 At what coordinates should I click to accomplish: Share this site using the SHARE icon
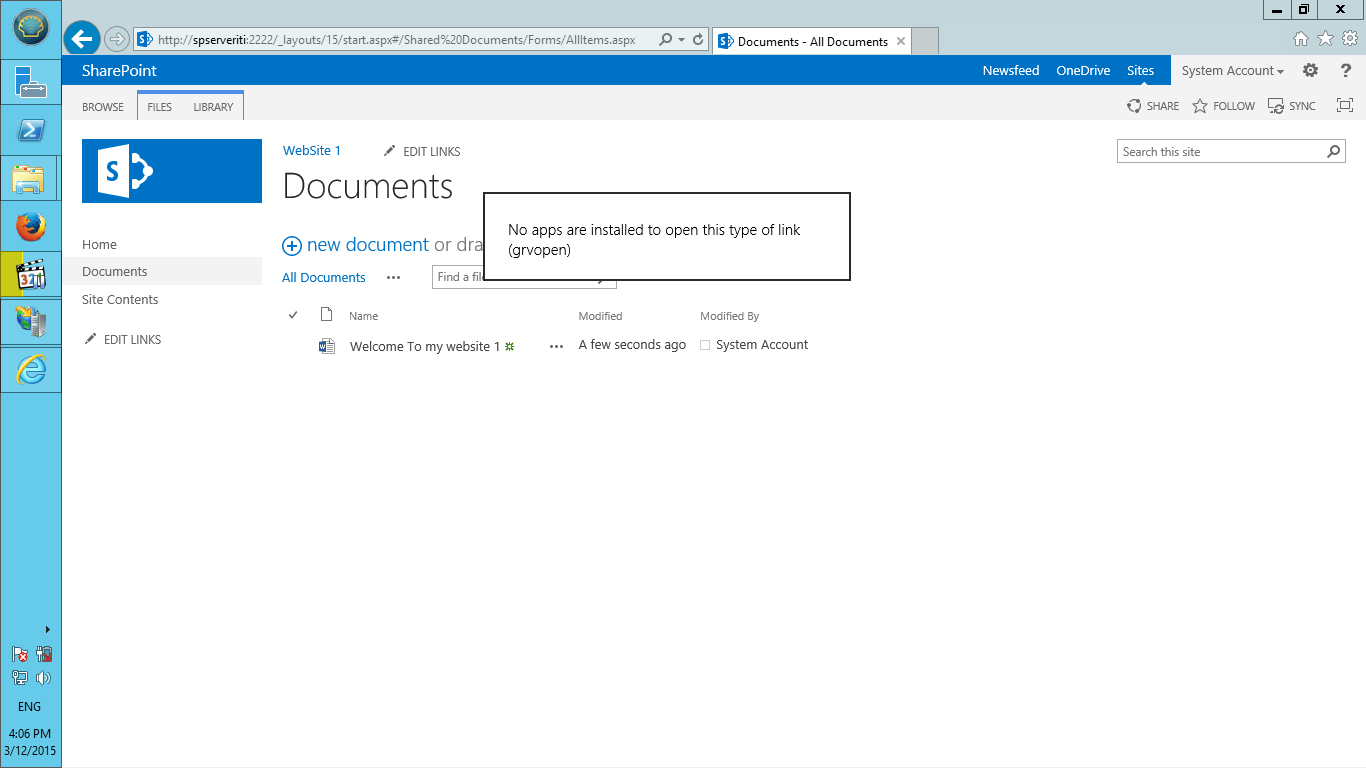[x=1153, y=106]
